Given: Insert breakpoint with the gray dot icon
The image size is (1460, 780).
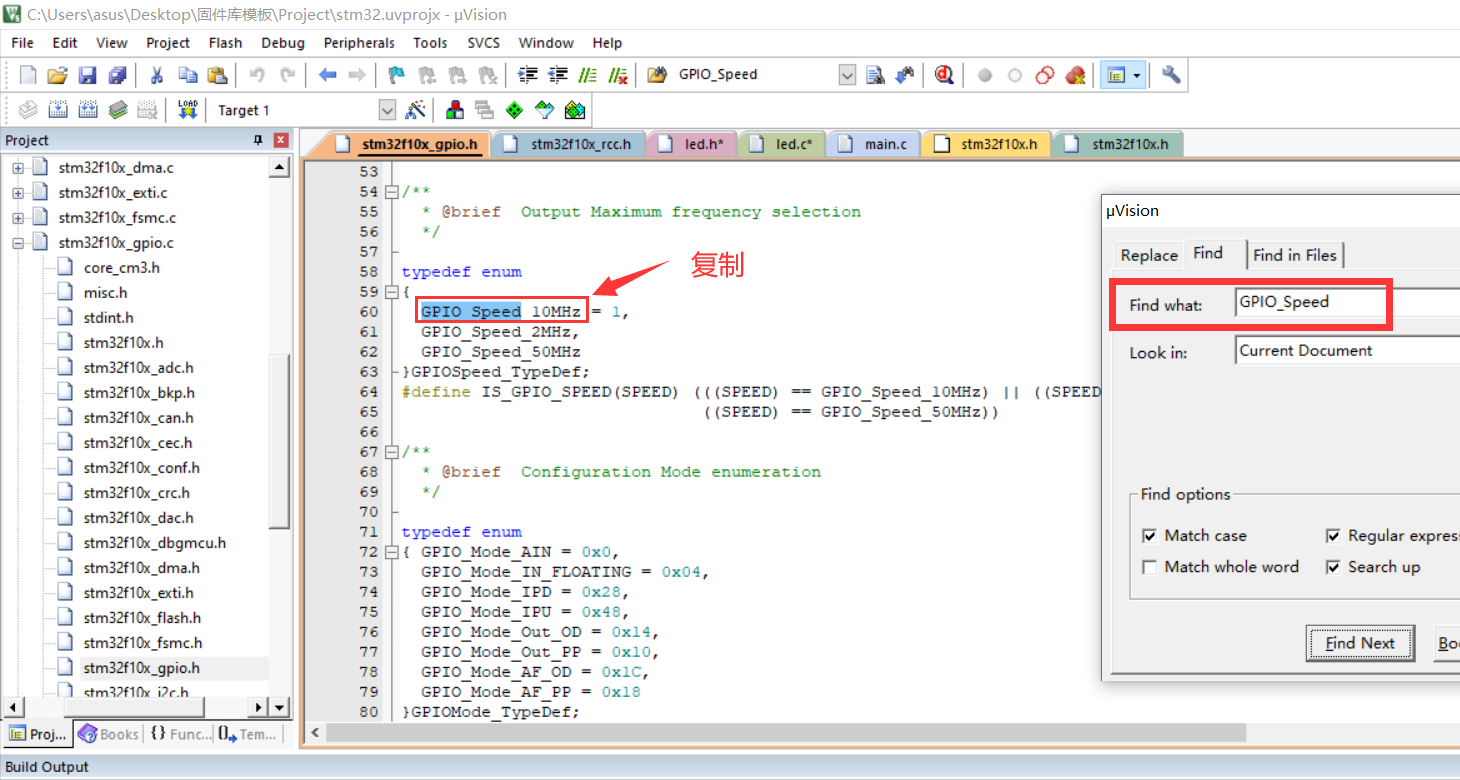Looking at the screenshot, I should 985,75.
